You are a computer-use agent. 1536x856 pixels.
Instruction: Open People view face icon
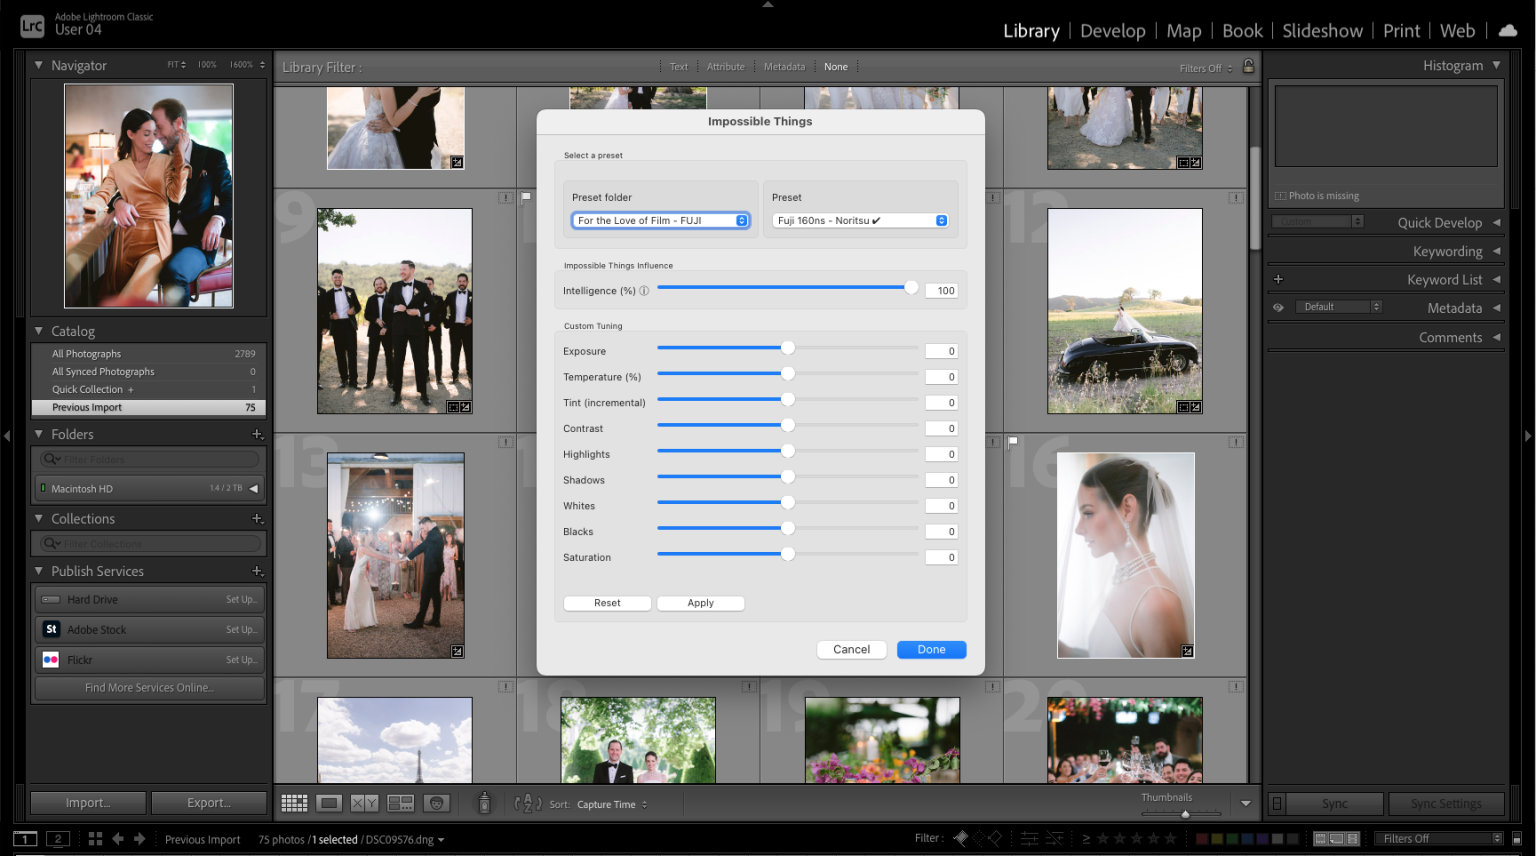(x=436, y=803)
